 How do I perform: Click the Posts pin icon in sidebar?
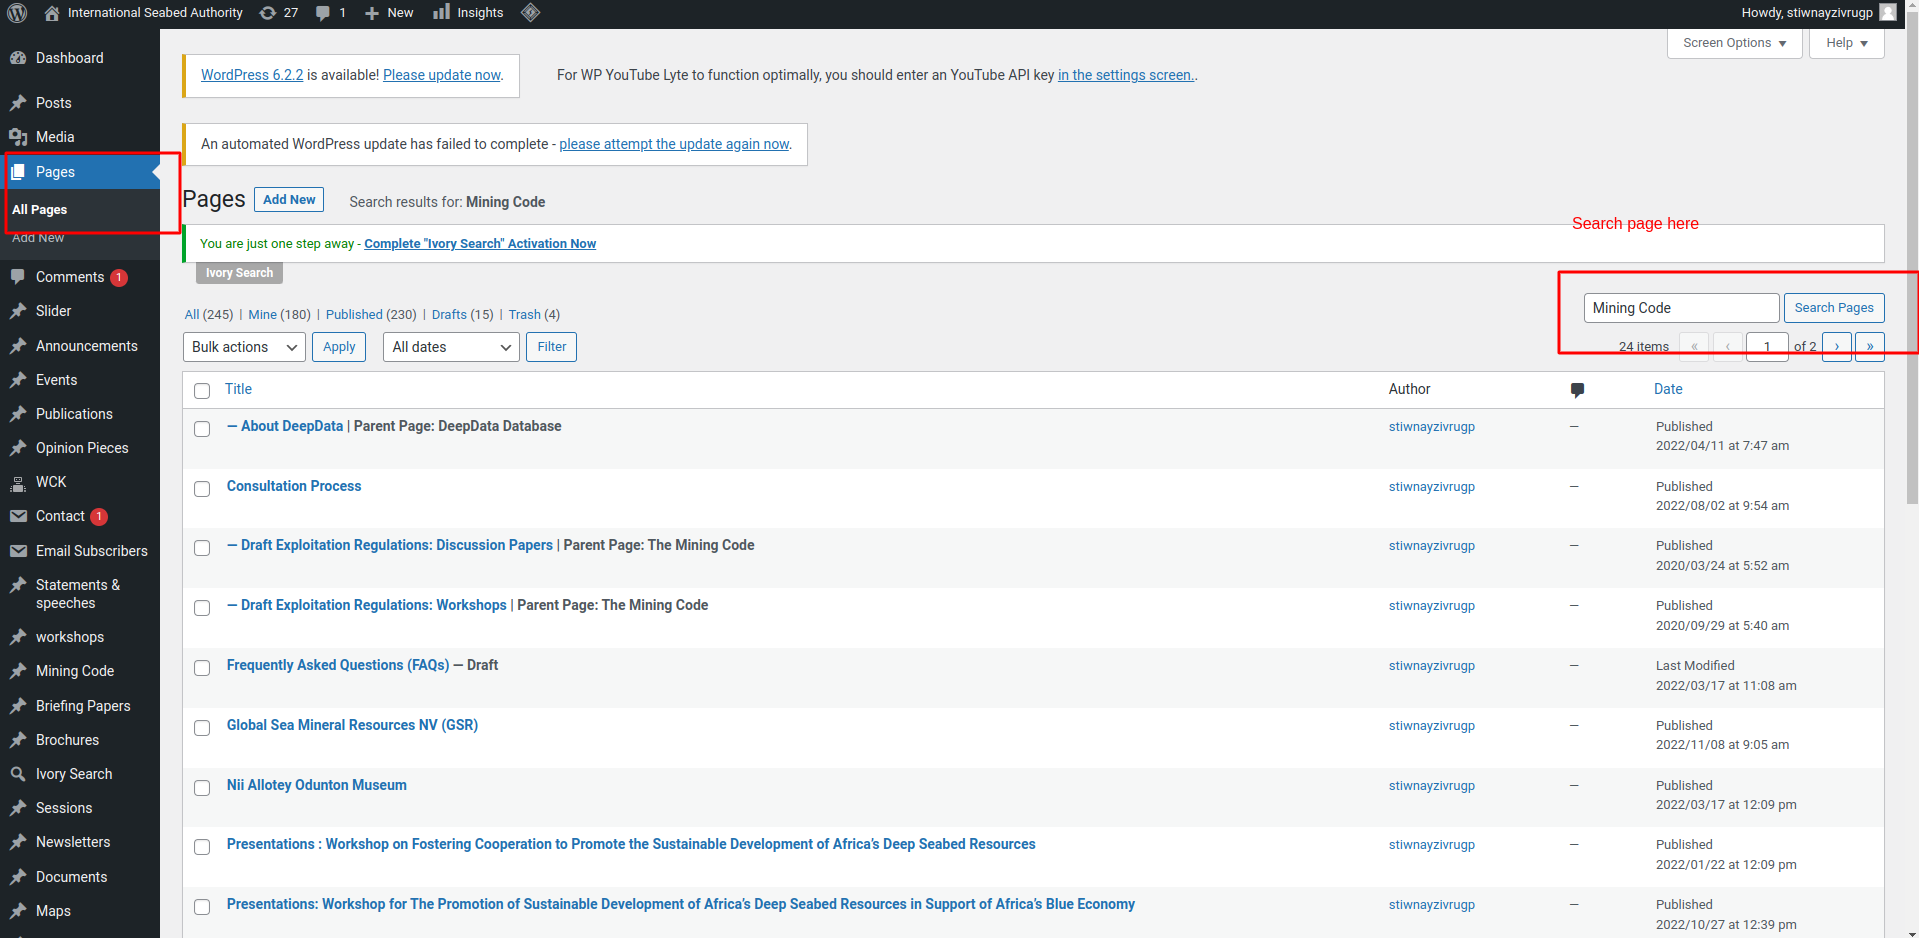point(18,103)
